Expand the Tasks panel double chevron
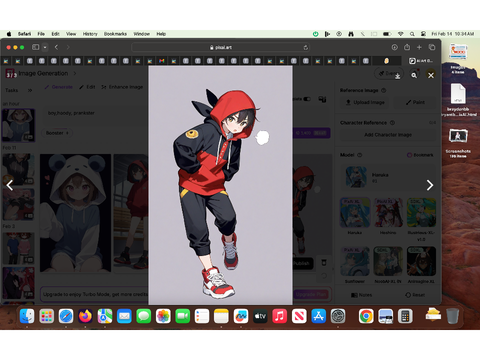Viewport: 480px width, 360px height. click(x=30, y=90)
